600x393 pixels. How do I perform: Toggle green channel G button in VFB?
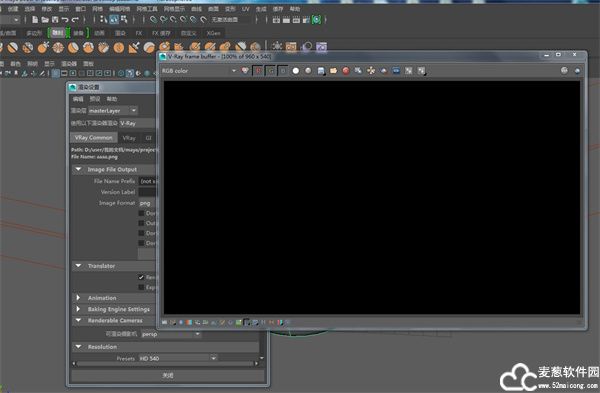pyautogui.click(x=271, y=70)
